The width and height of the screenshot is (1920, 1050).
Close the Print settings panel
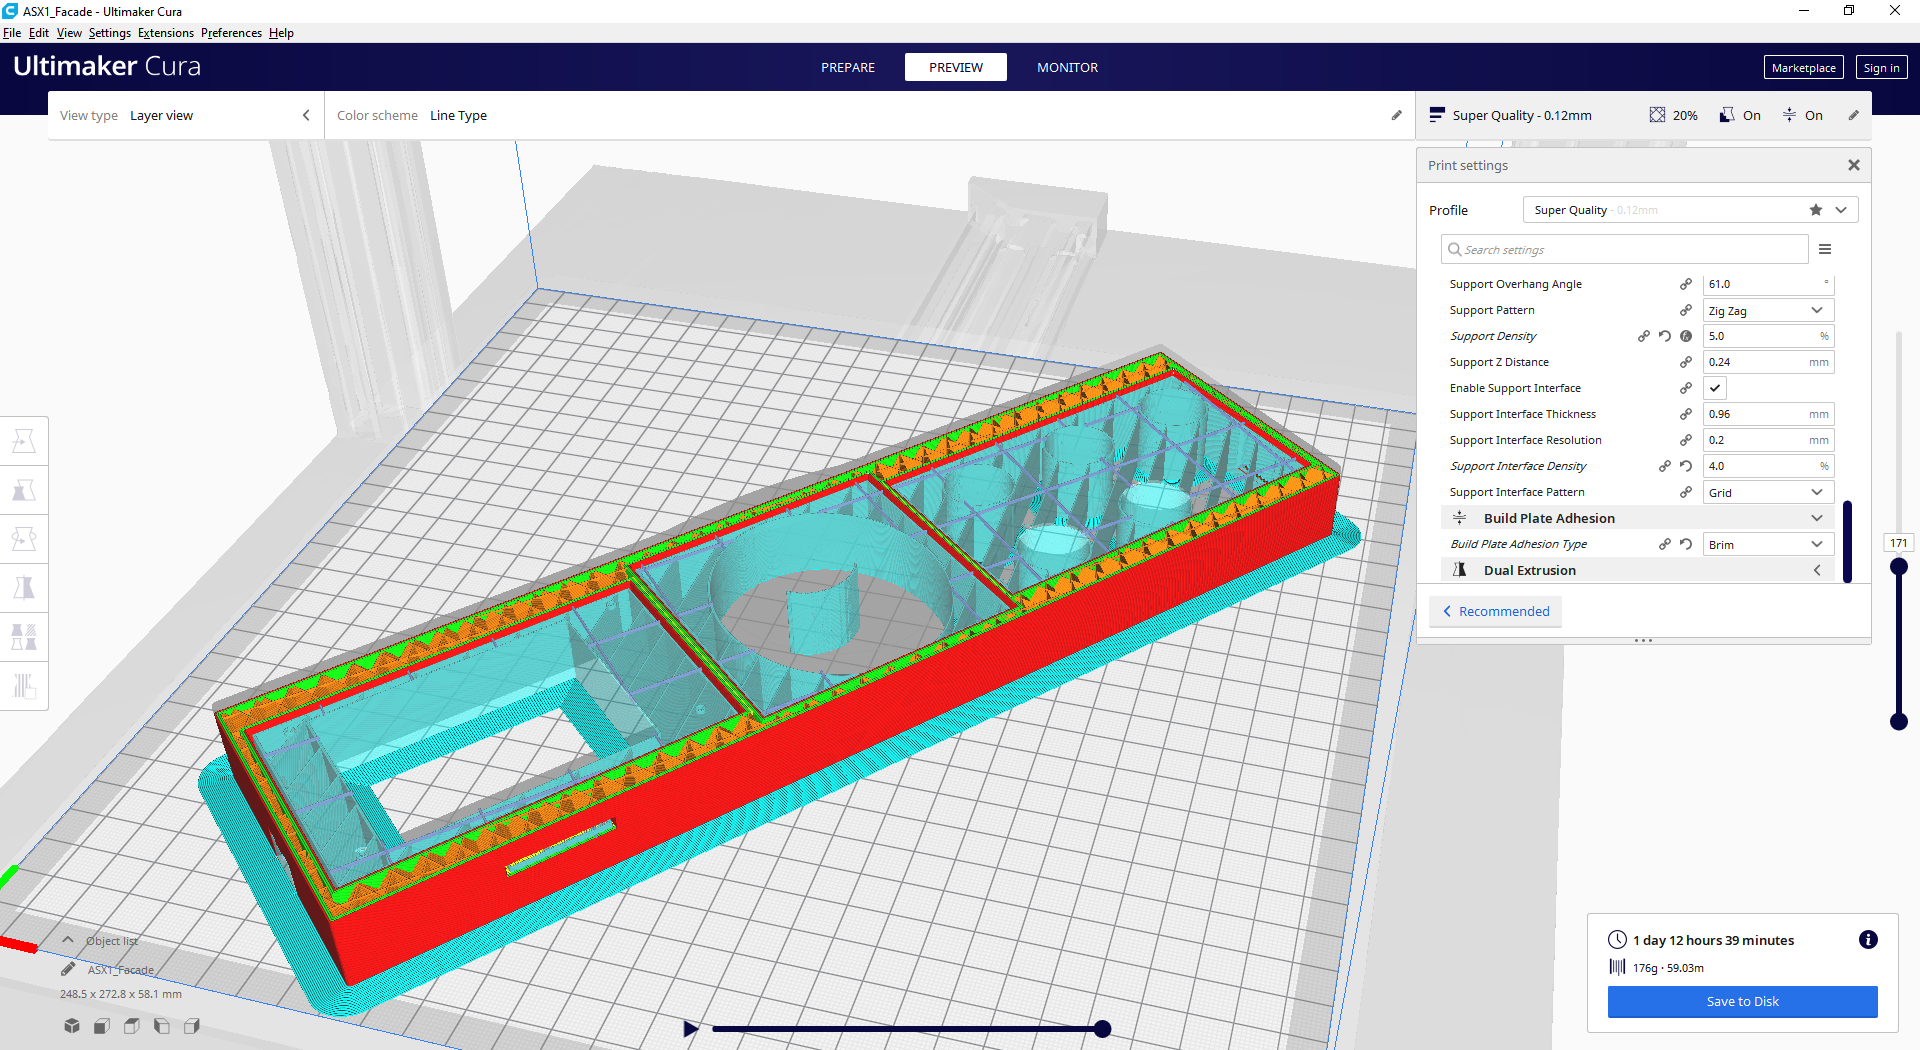click(1854, 165)
